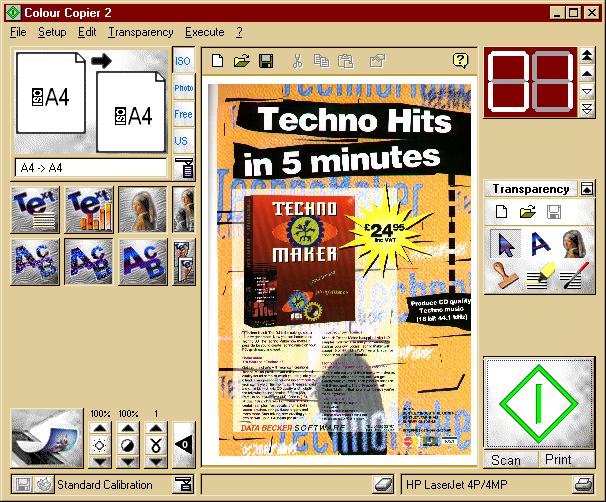Select the Photo paper format tab
Screen dimensions: 606x502
coord(184,88)
